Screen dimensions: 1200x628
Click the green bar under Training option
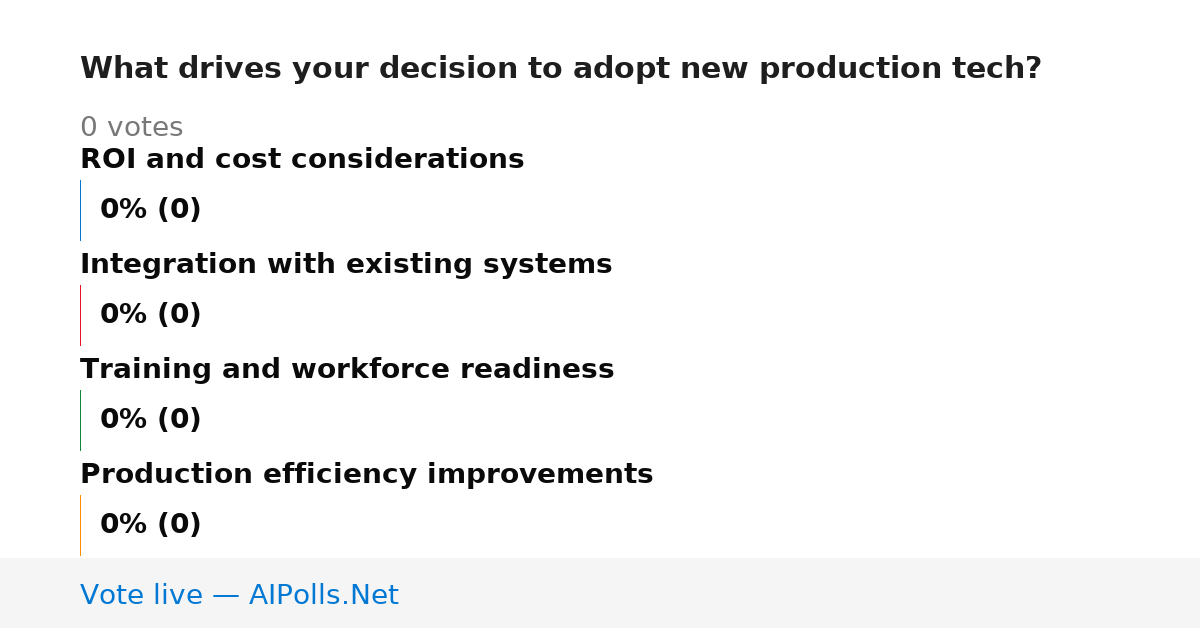pos(81,420)
